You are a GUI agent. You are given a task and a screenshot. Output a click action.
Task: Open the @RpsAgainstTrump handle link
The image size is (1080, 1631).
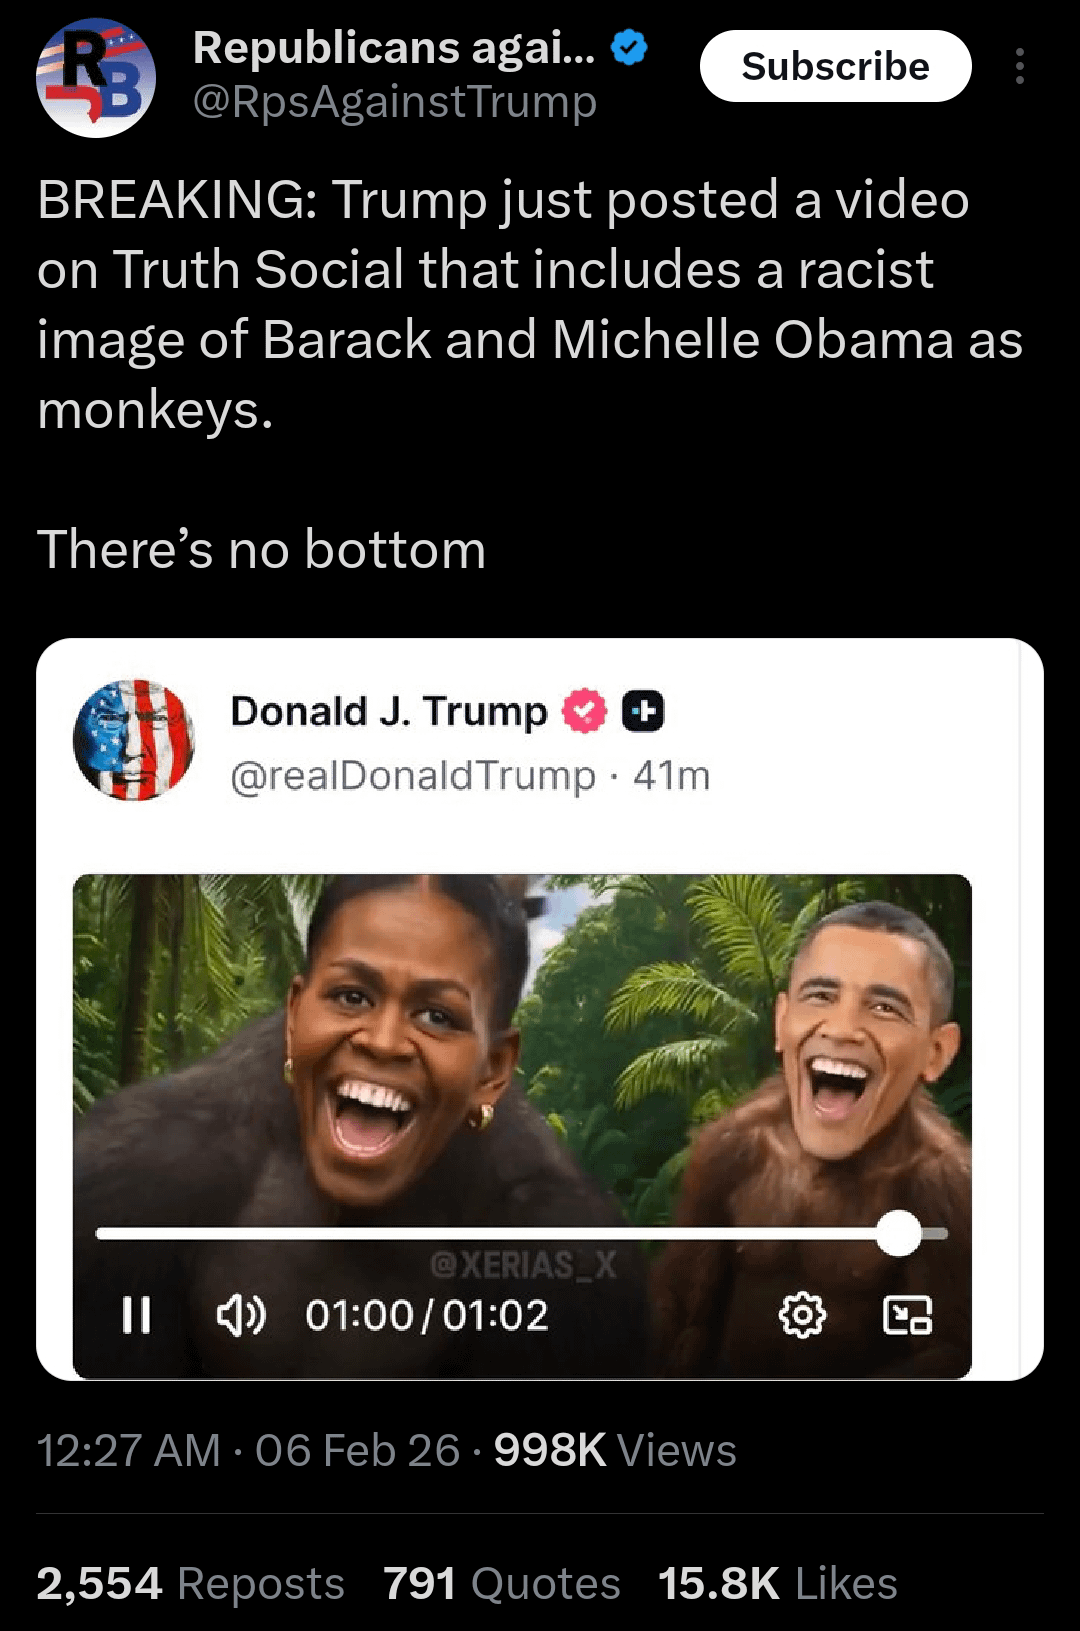pos(394,102)
